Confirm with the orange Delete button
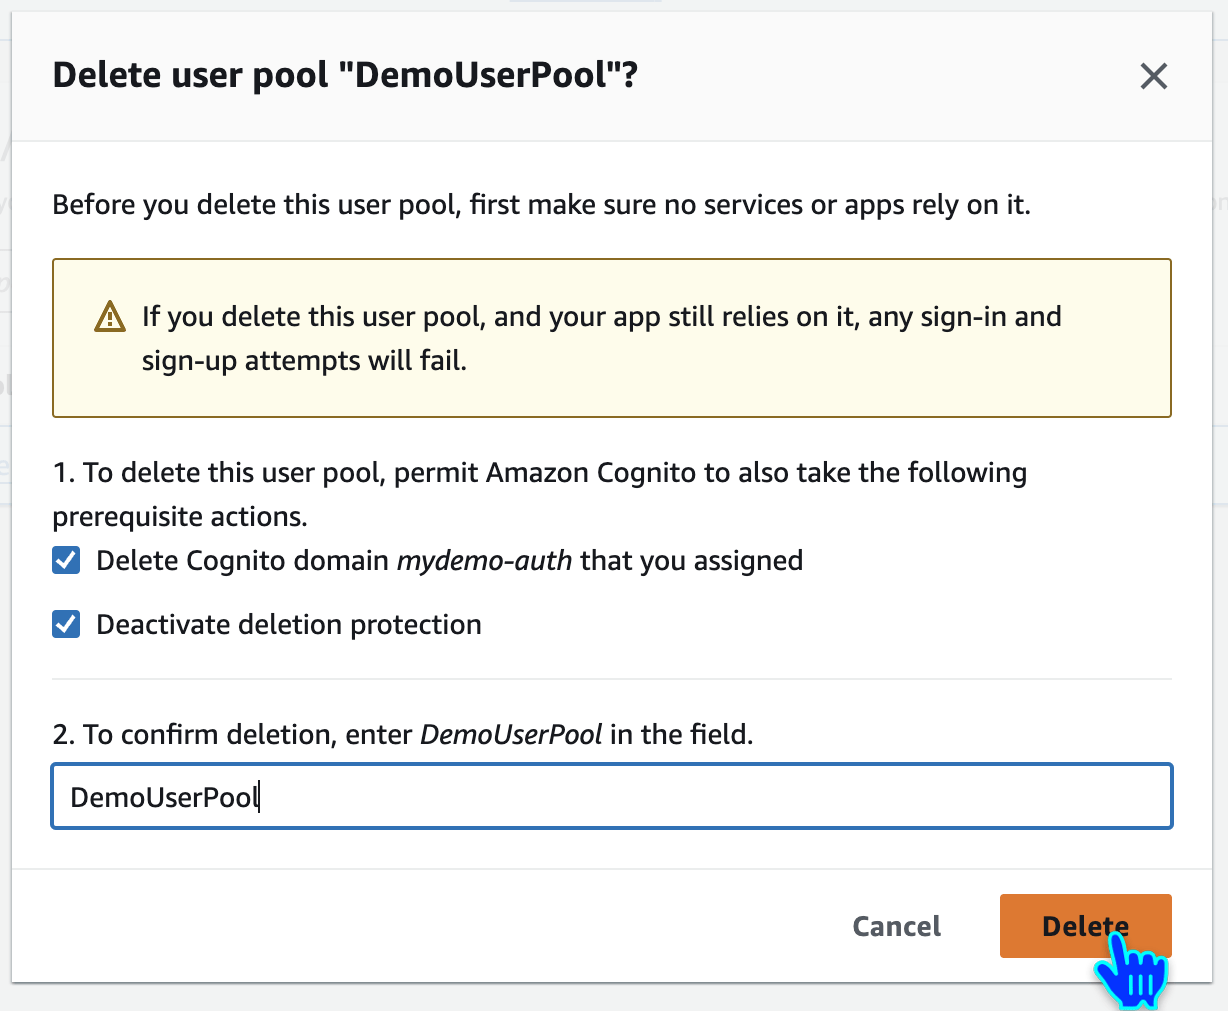This screenshot has width=1228, height=1011. tap(1085, 926)
